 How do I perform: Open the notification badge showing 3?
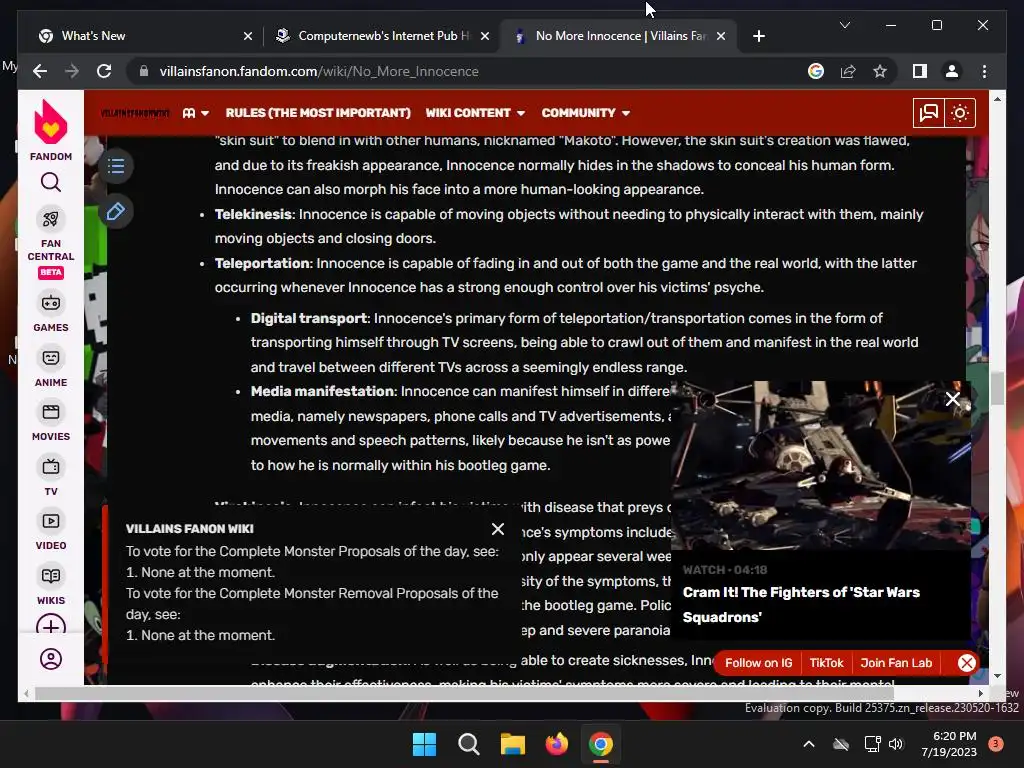(x=996, y=744)
